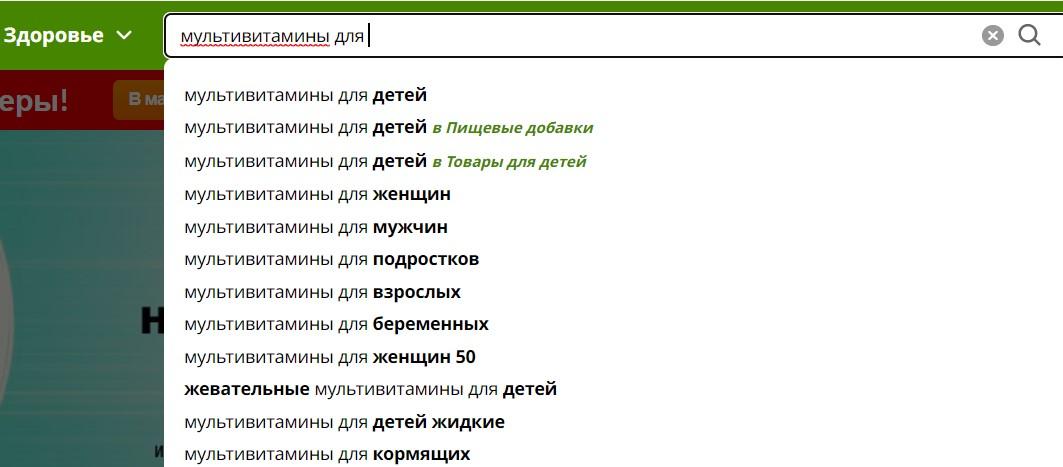Select suggestion мультивитамины для детей жидкие
Viewport: 1063px width, 467px height.
point(344,422)
